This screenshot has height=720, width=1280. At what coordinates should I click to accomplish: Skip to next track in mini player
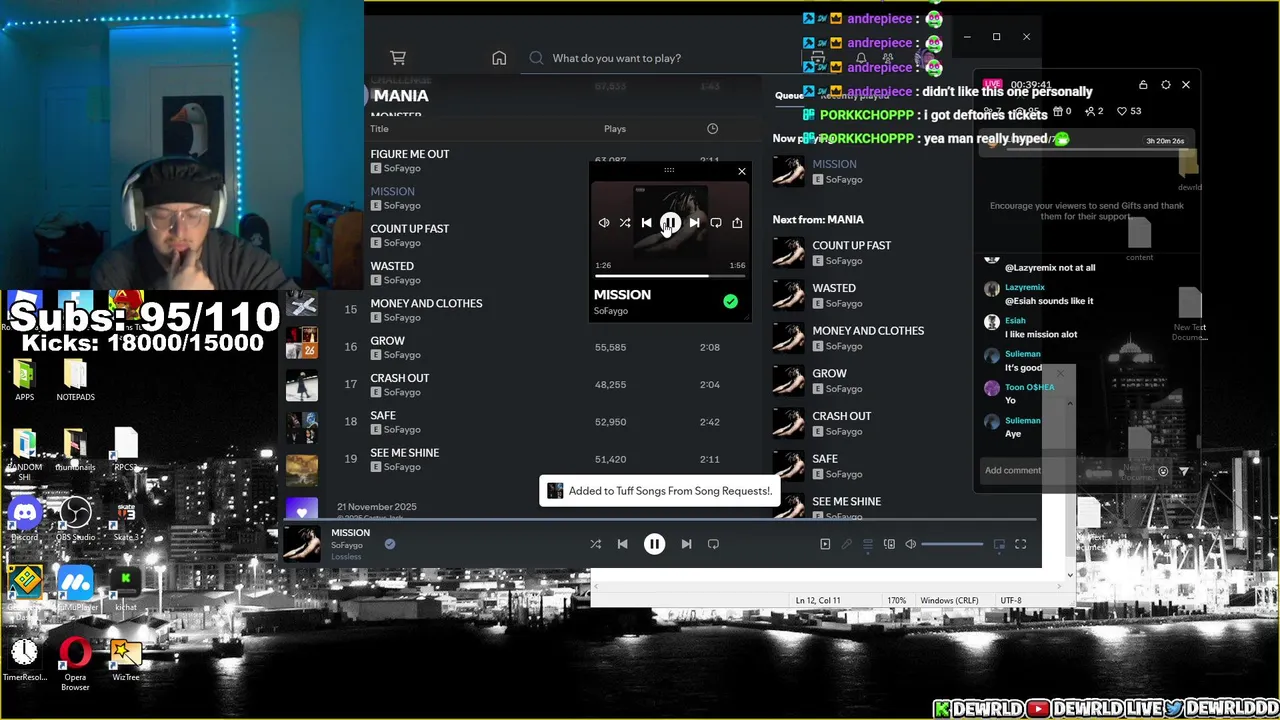coord(694,223)
